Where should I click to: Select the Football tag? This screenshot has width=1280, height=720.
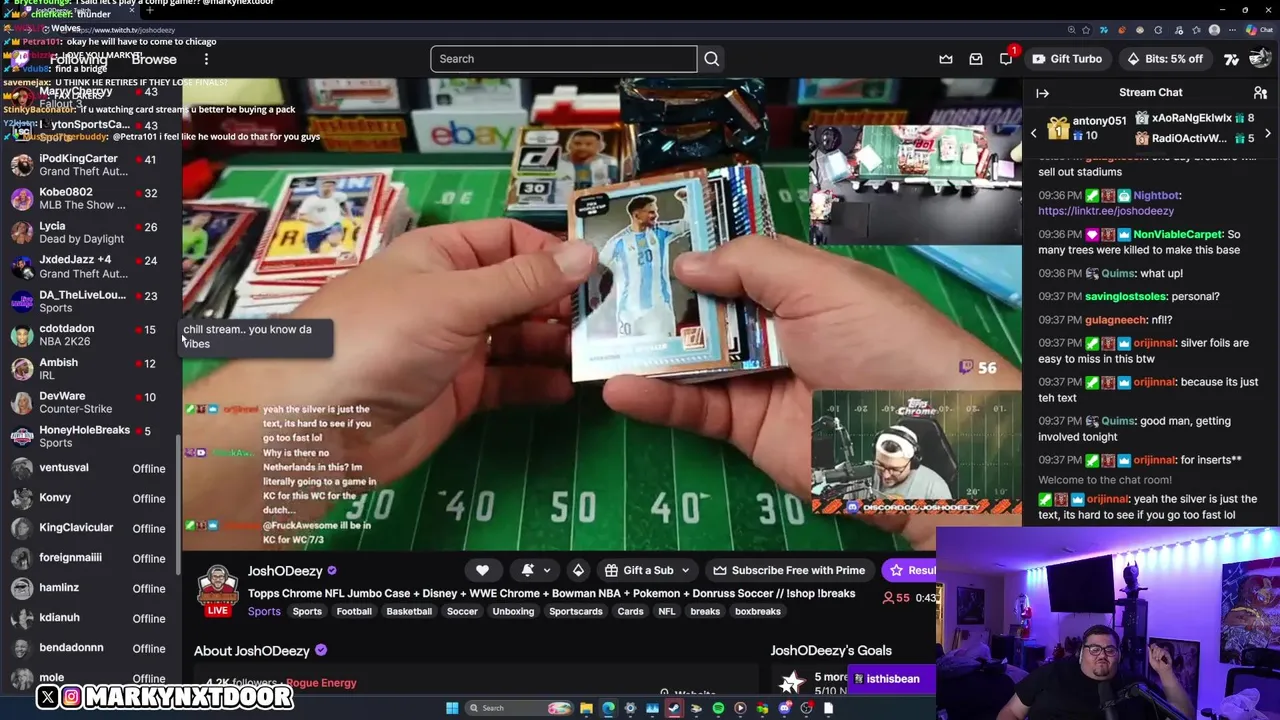(x=354, y=611)
